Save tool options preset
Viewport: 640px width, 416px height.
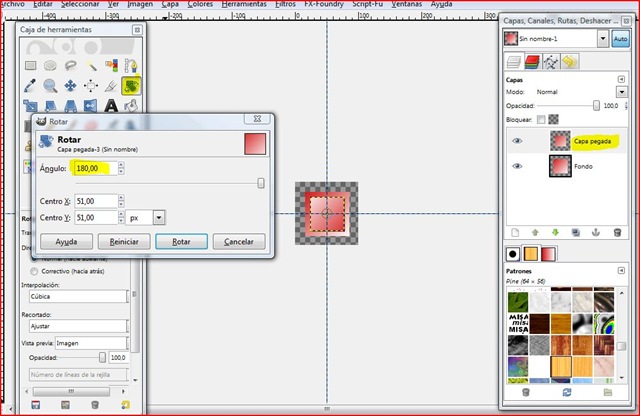[x=36, y=405]
